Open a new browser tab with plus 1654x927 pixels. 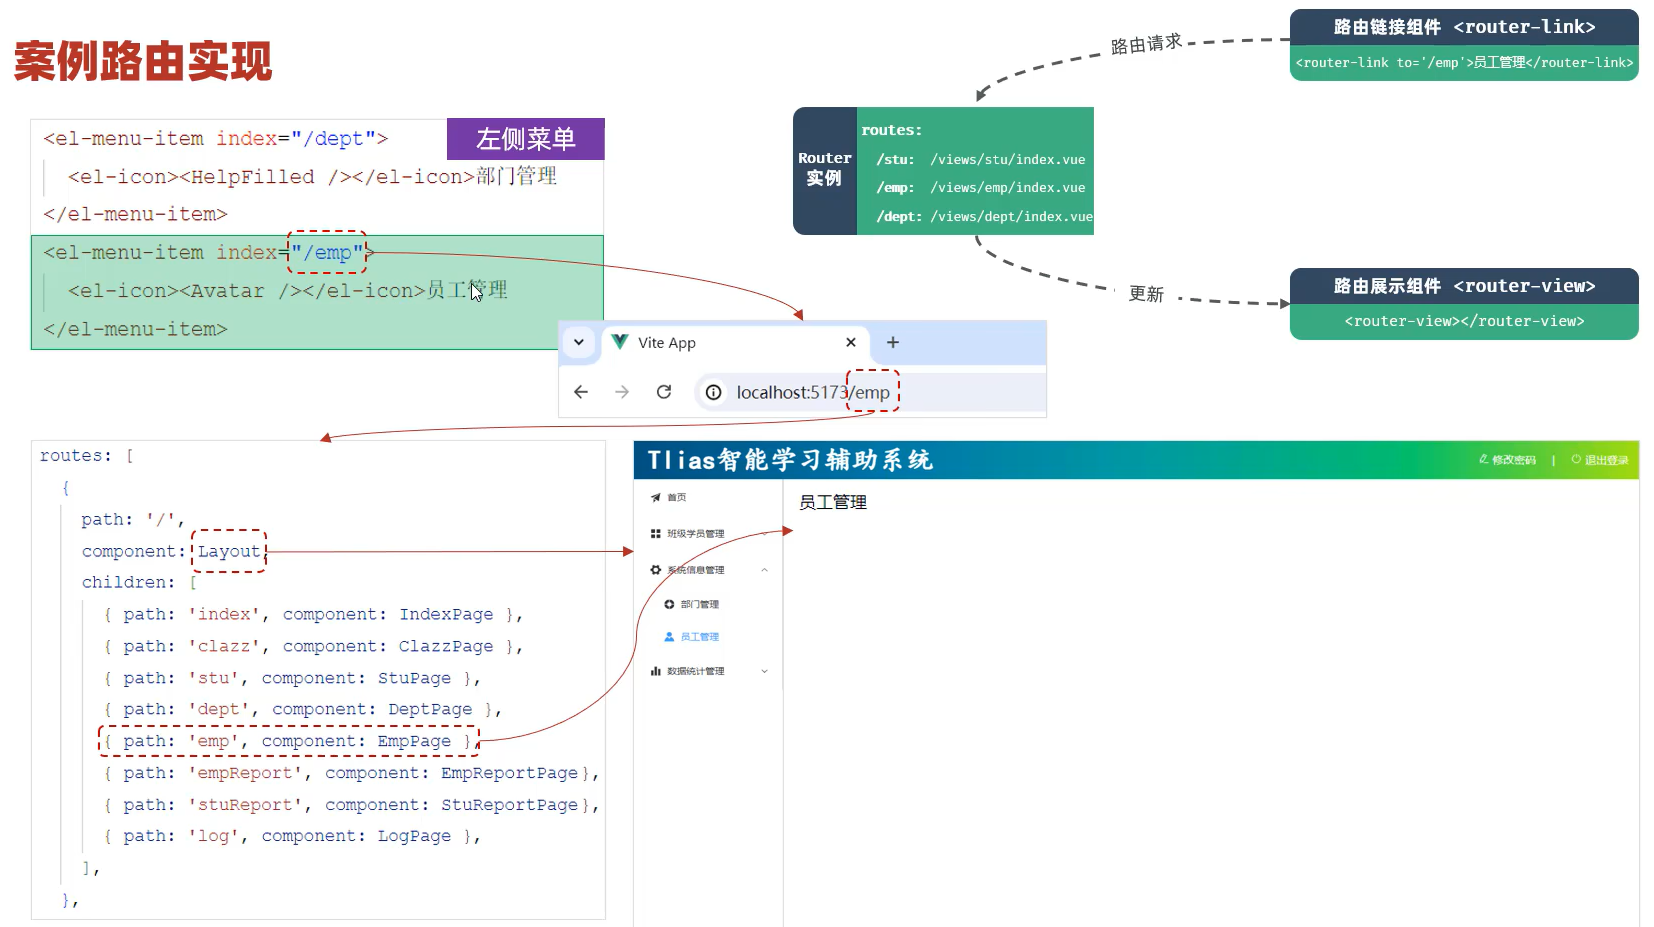pyautogui.click(x=893, y=342)
